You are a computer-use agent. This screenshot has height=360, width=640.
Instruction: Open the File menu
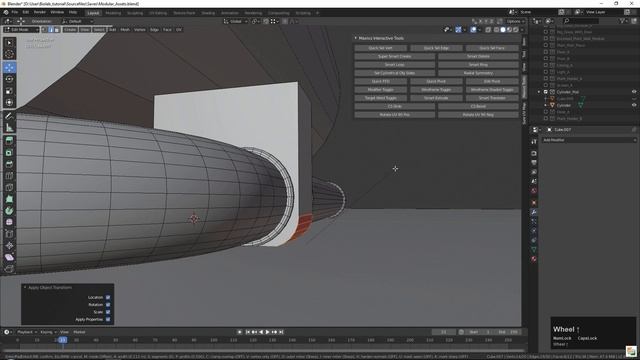click(x=15, y=12)
